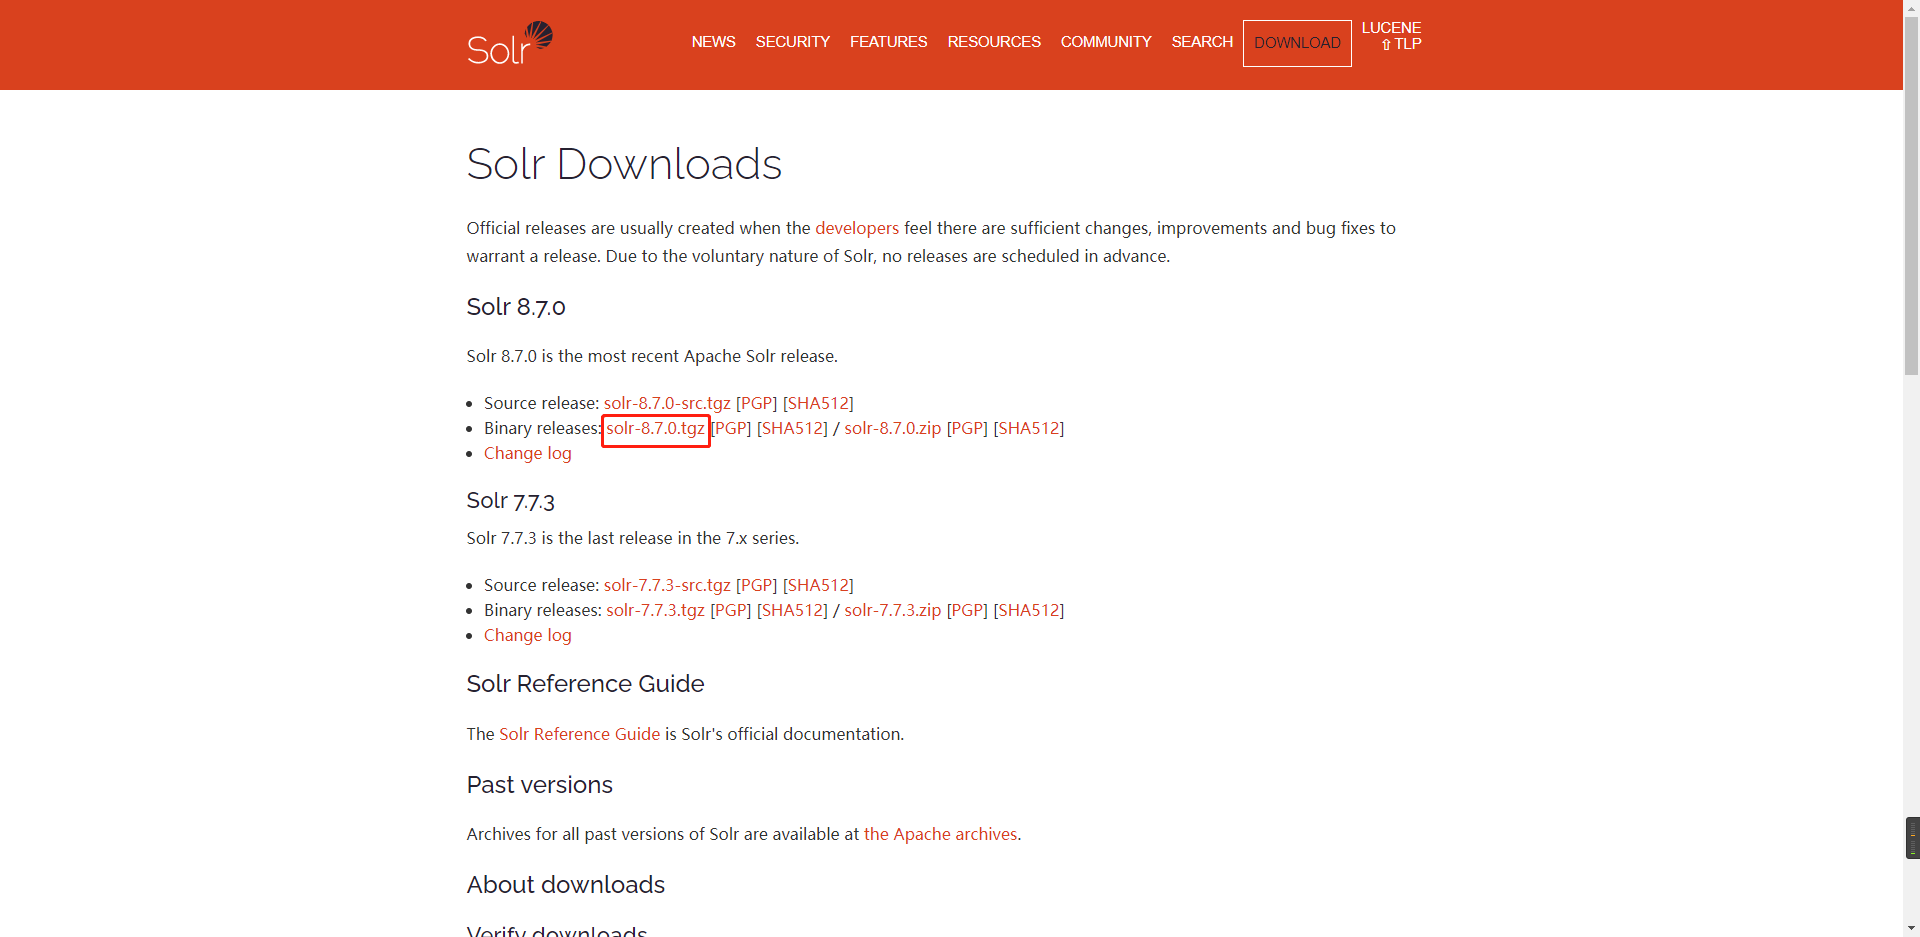The image size is (1920, 937).
Task: Open SHA512 for solr-7.7.3.tgz
Action: coord(792,610)
